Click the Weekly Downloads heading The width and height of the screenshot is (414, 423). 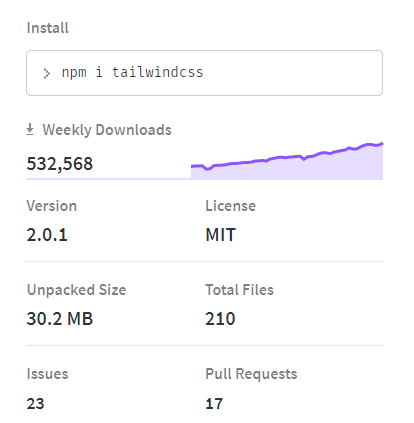pyautogui.click(x=107, y=130)
